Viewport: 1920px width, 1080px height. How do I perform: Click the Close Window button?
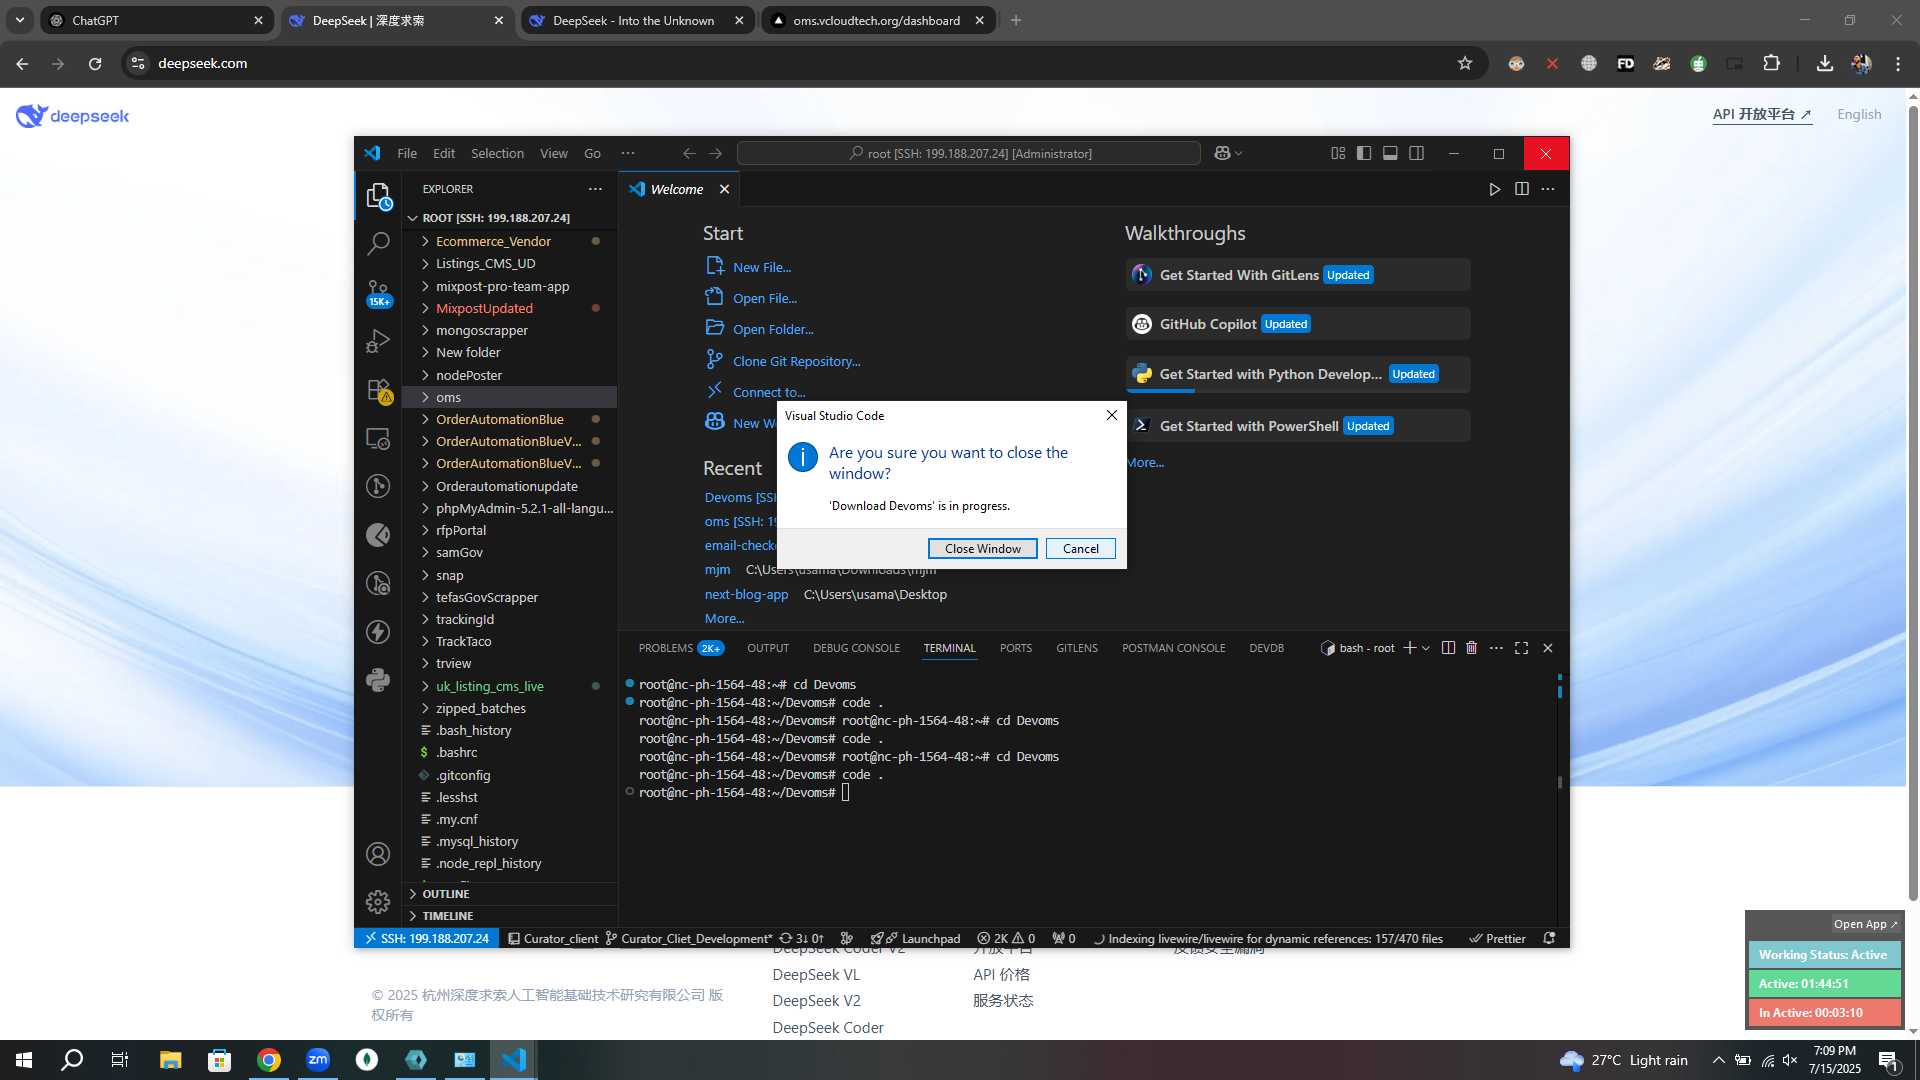(982, 549)
